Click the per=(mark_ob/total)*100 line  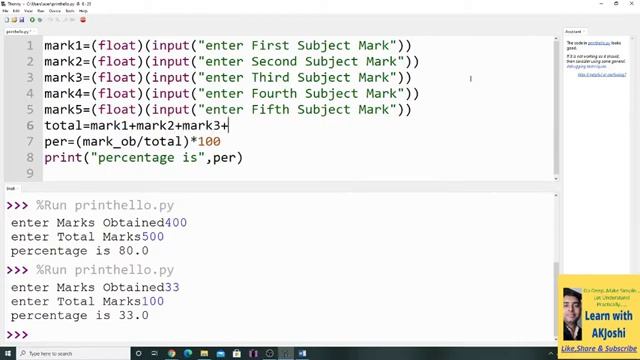click(x=132, y=142)
